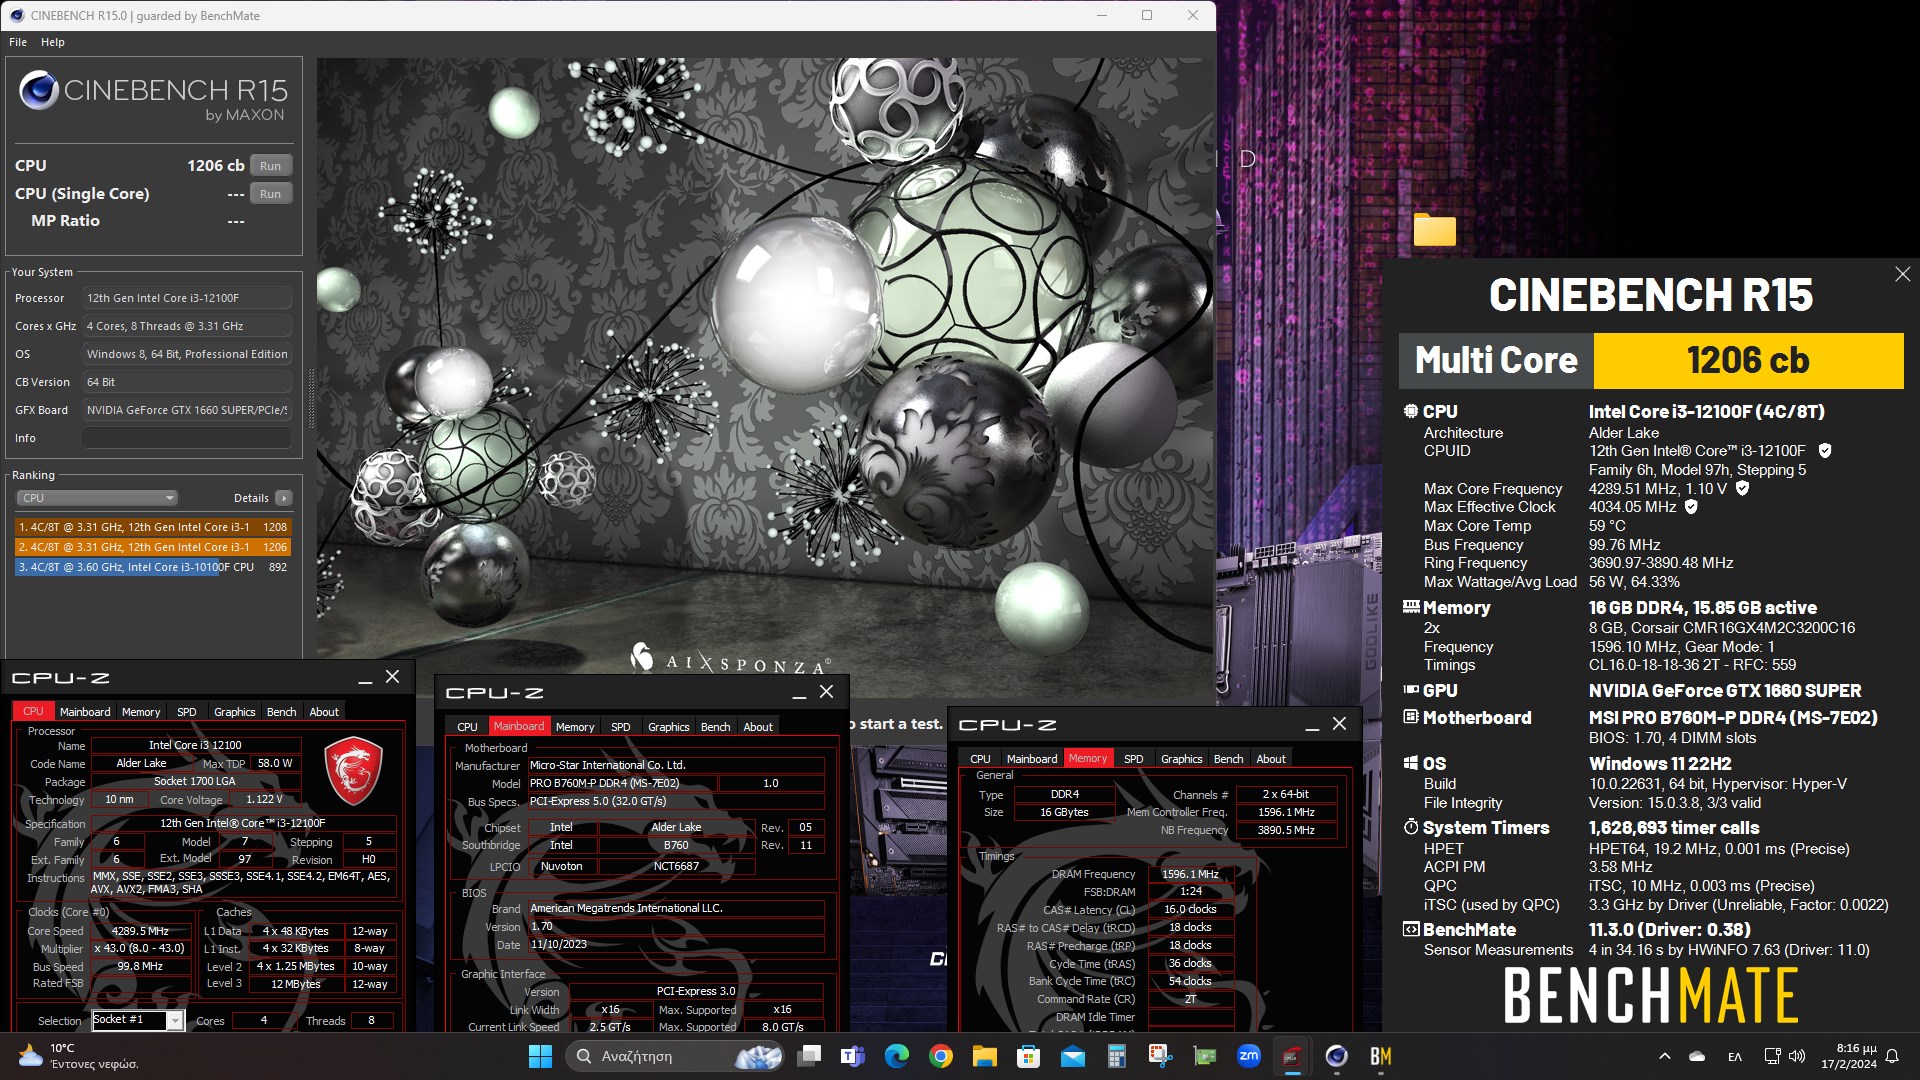Close the left CPU-Z window

coord(393,677)
